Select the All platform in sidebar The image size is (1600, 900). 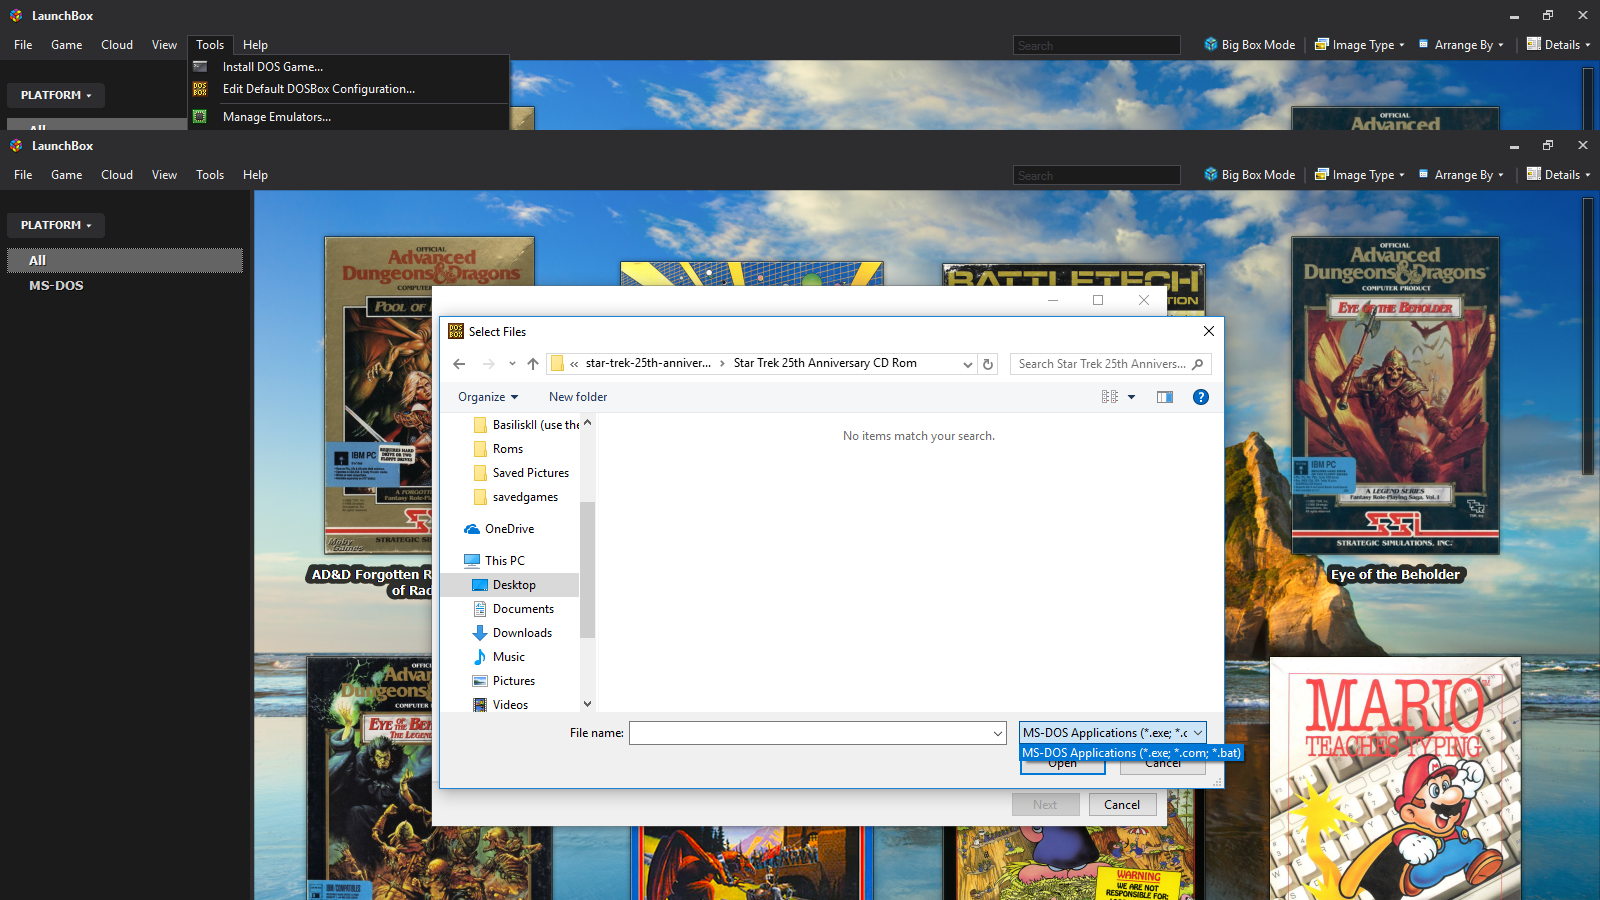pyautogui.click(x=125, y=260)
